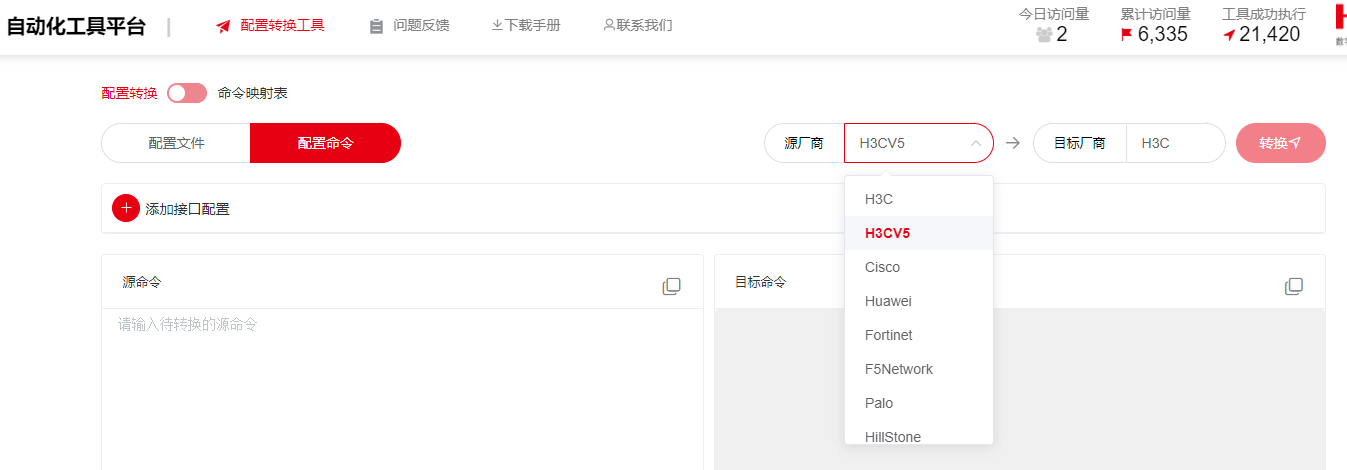Viewport: 1347px width, 470px height.
Task: Open 配置转换工具 in top navigation
Action: (x=282, y=25)
